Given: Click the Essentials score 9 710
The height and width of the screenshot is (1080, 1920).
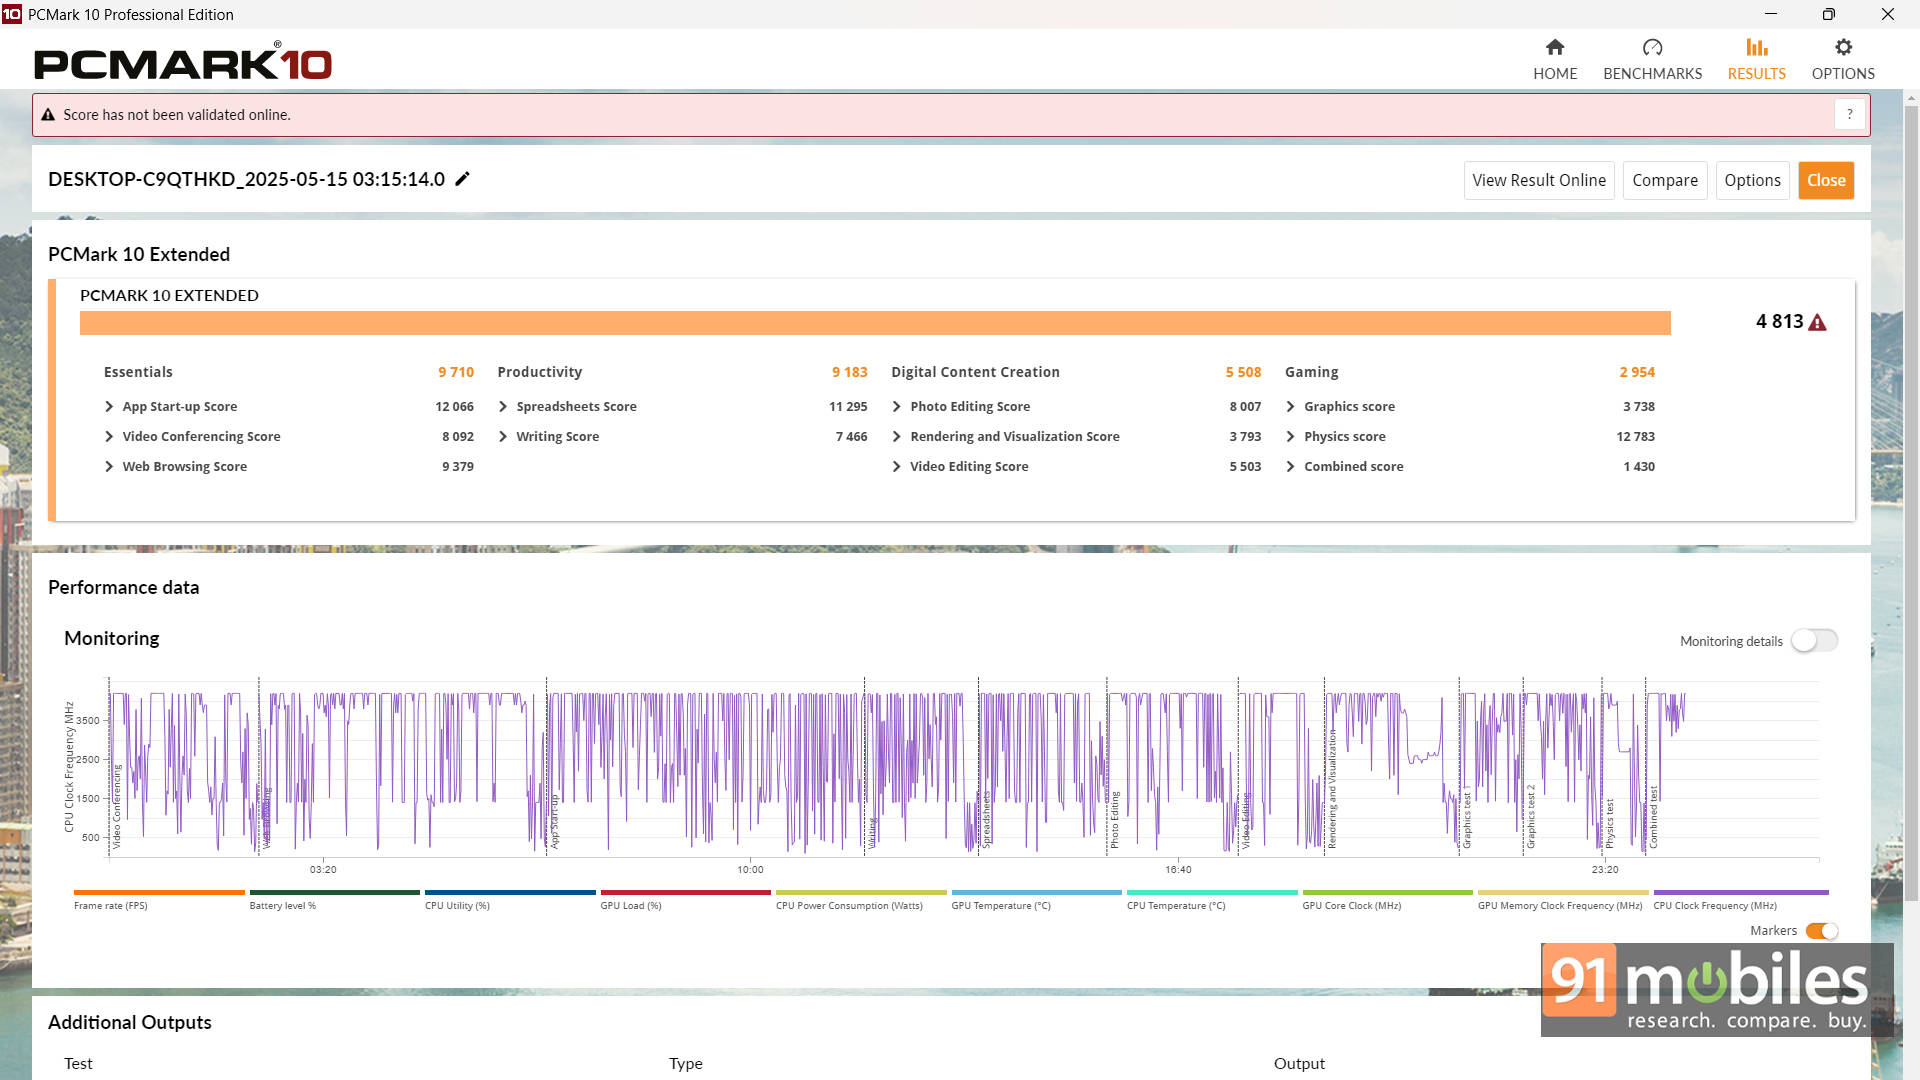Looking at the screenshot, I should click(x=456, y=372).
